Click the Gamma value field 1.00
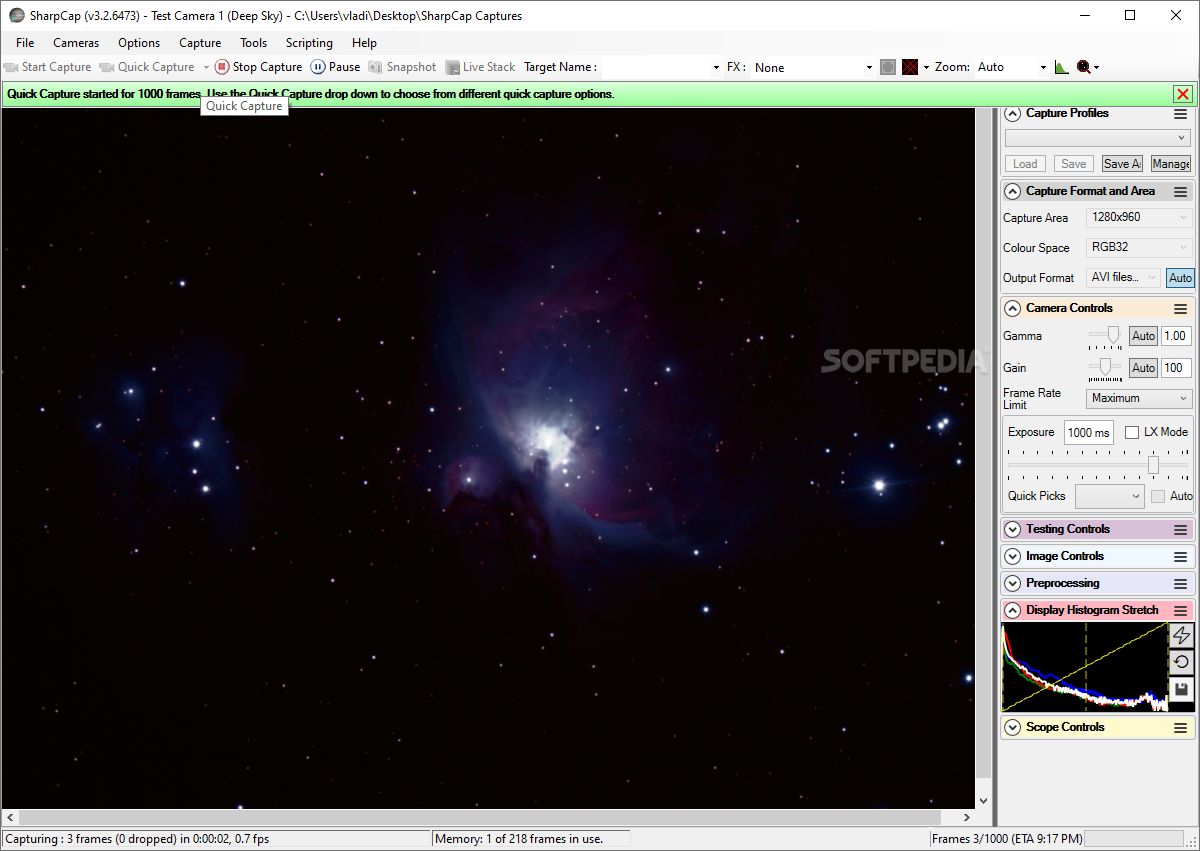Viewport: 1200px width, 851px height. click(1176, 336)
